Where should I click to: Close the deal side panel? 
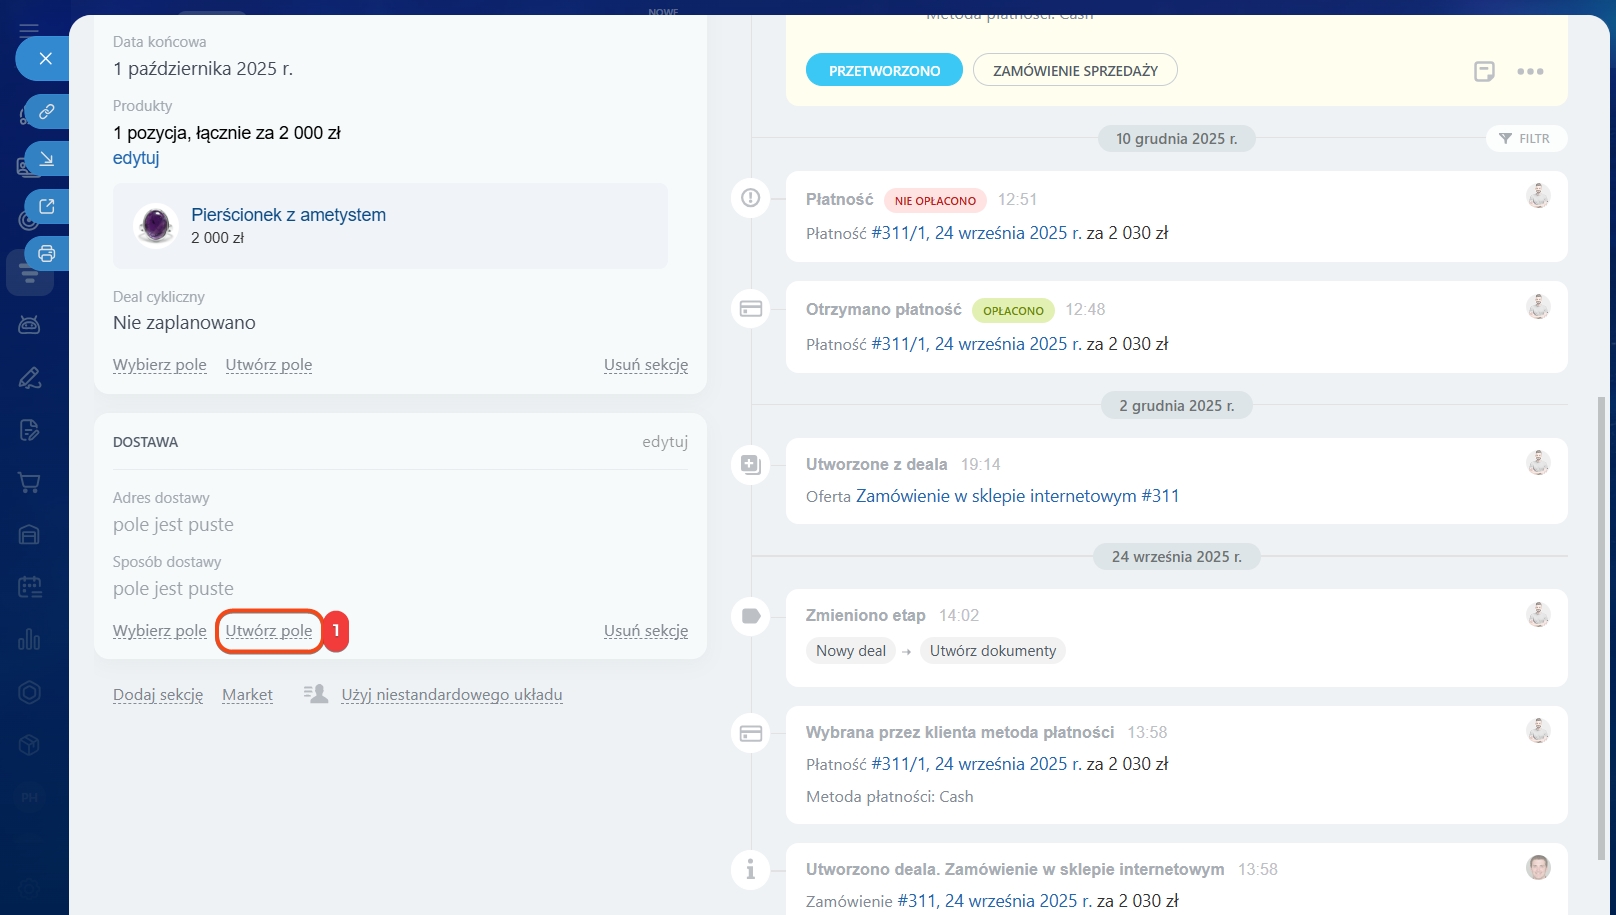pos(45,59)
